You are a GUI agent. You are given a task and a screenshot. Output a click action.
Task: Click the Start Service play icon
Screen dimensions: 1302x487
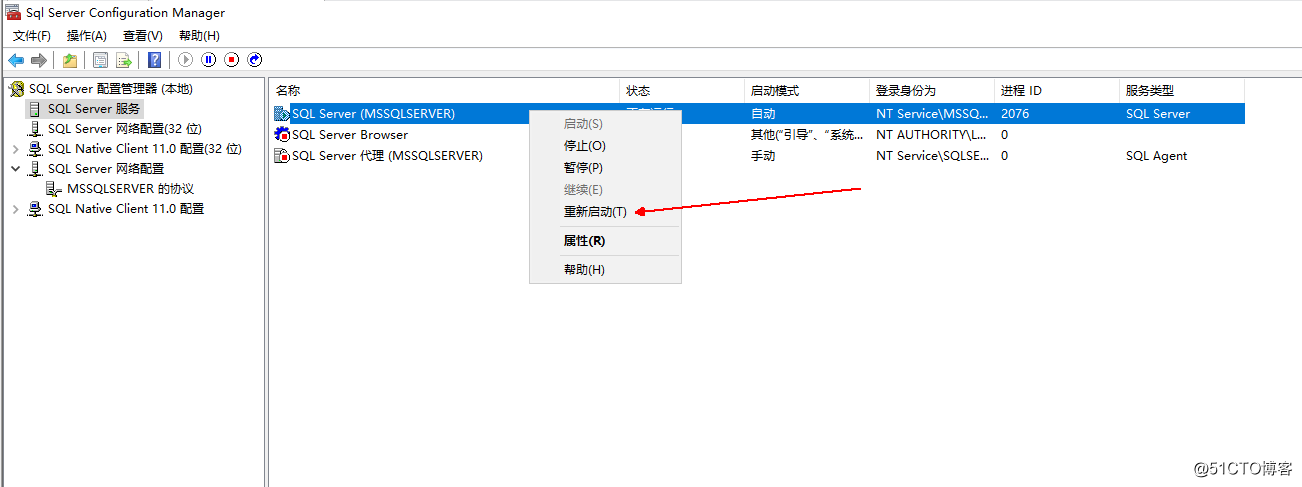point(186,60)
